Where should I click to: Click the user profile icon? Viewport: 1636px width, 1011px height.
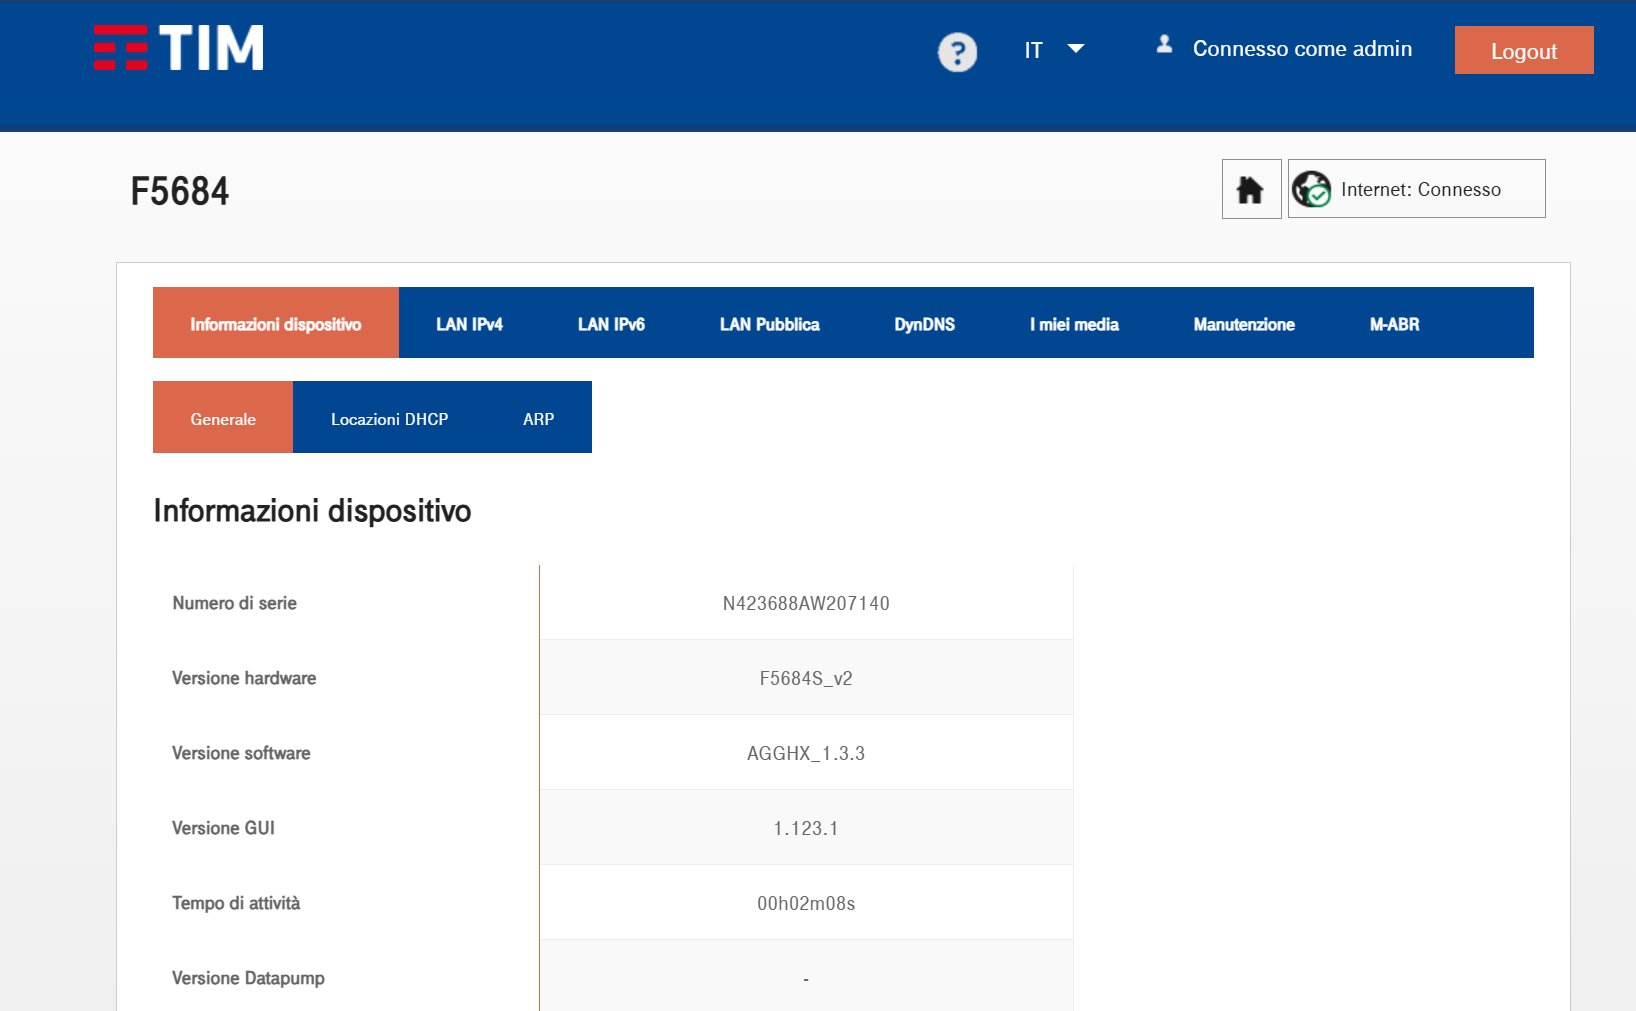pyautogui.click(x=1164, y=45)
